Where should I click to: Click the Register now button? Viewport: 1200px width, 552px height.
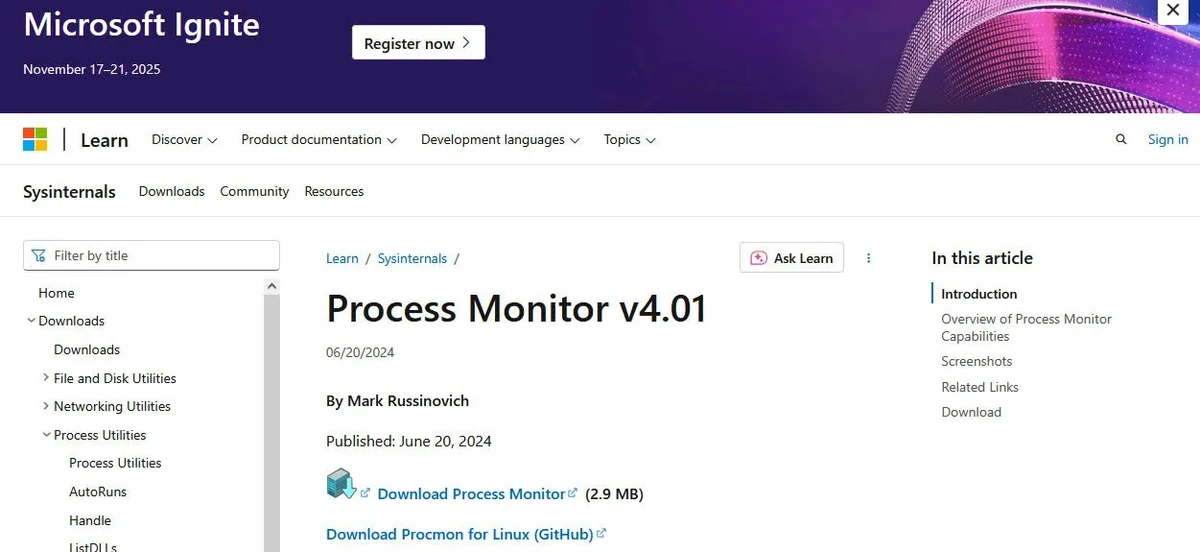418,43
